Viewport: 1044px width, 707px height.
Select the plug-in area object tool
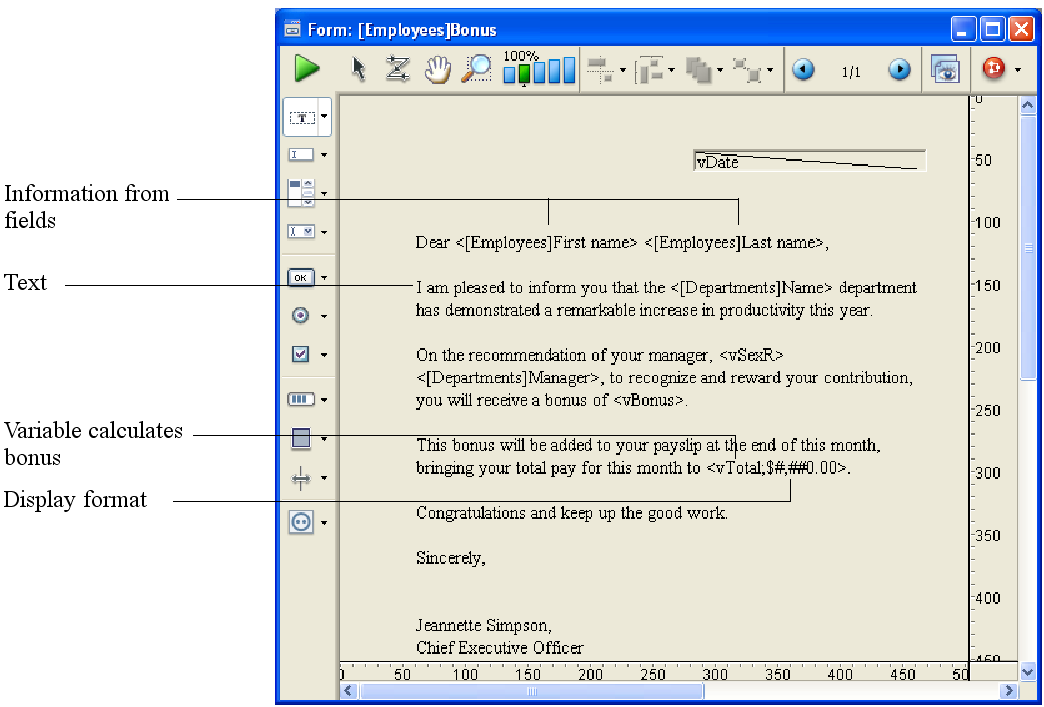[x=301, y=522]
